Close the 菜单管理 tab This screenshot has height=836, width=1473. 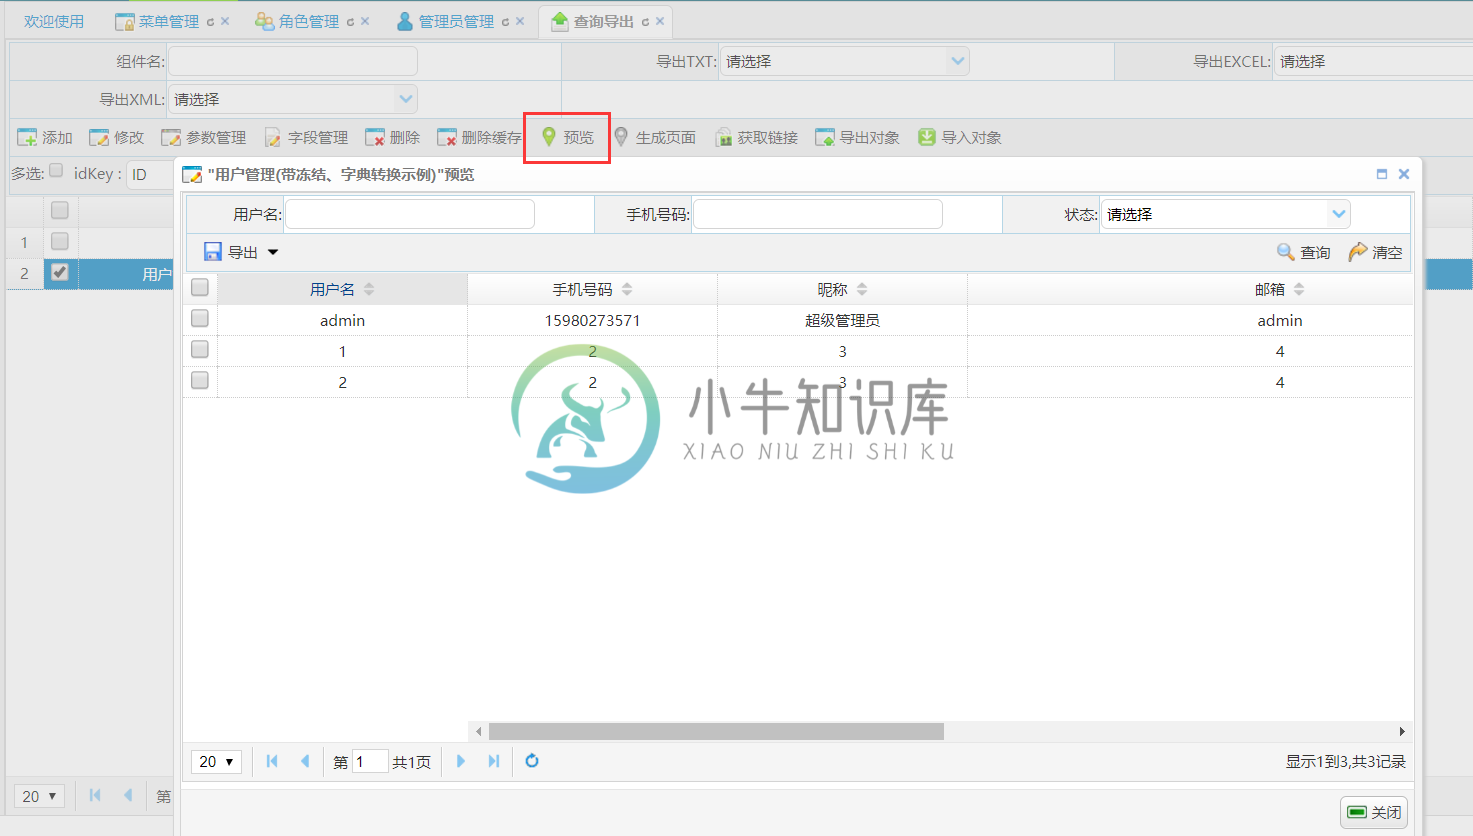tap(225, 22)
